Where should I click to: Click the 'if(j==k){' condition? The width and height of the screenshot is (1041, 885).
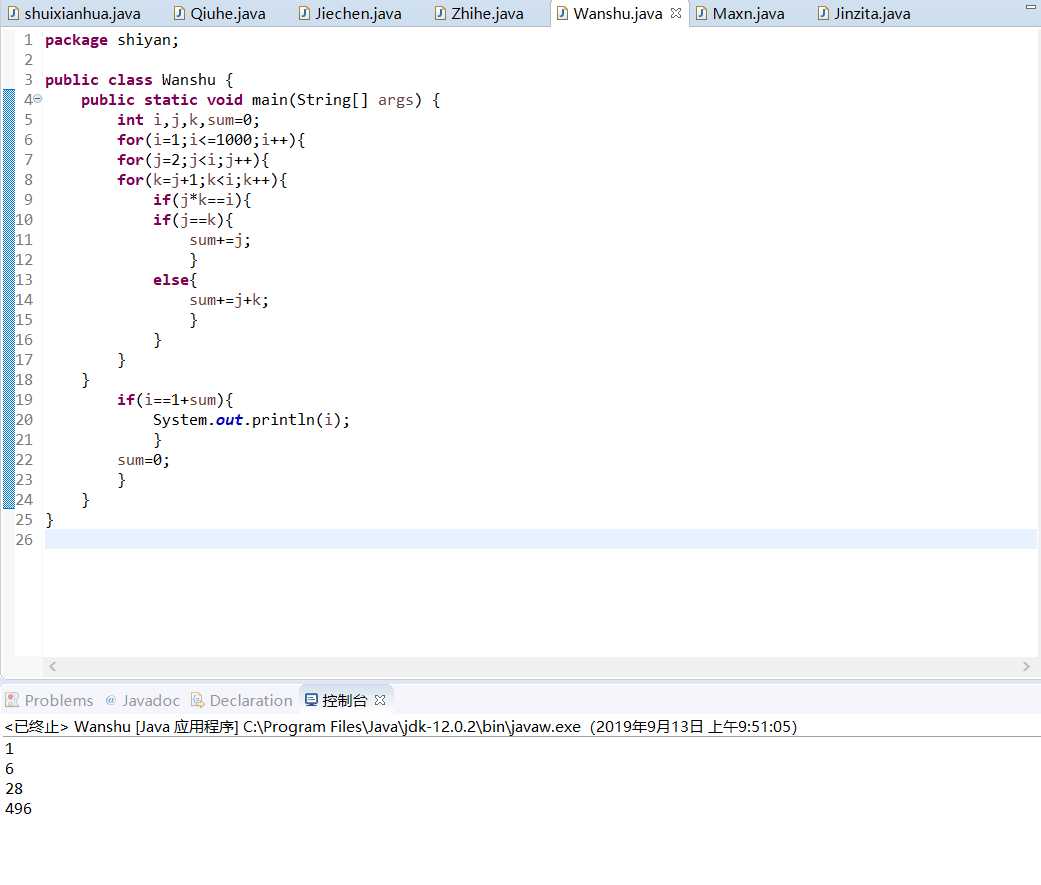(x=193, y=220)
